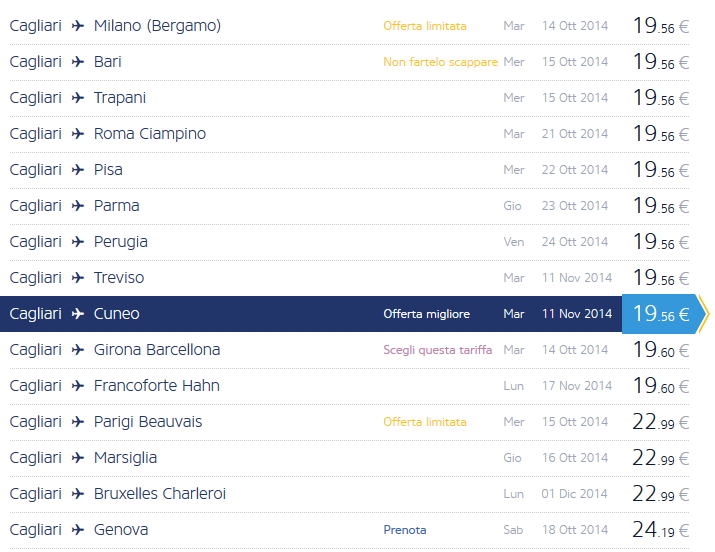This screenshot has height=552, width=715.
Task: Click the airplane icon before Roma Ciampino
Action: coord(78,134)
